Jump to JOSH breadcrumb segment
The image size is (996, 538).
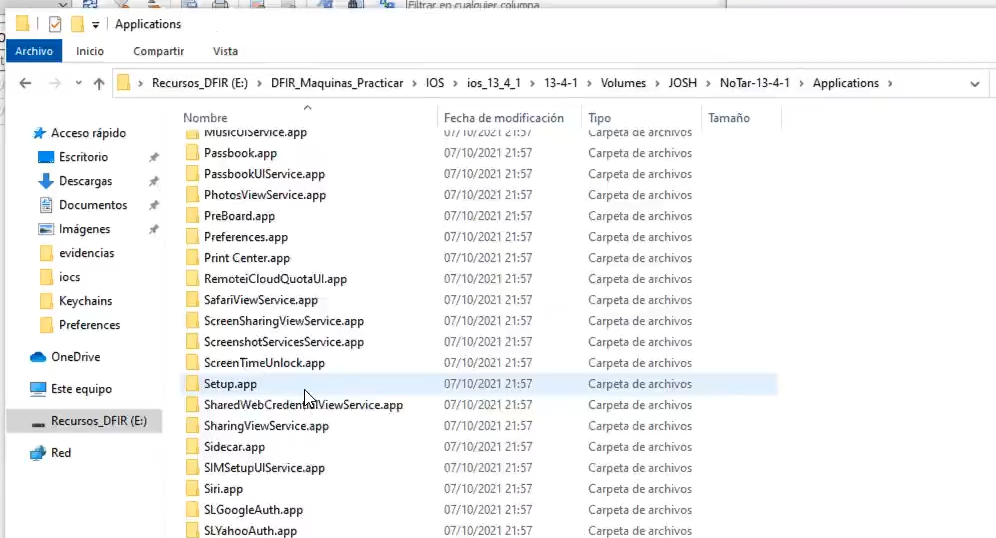pyautogui.click(x=682, y=83)
